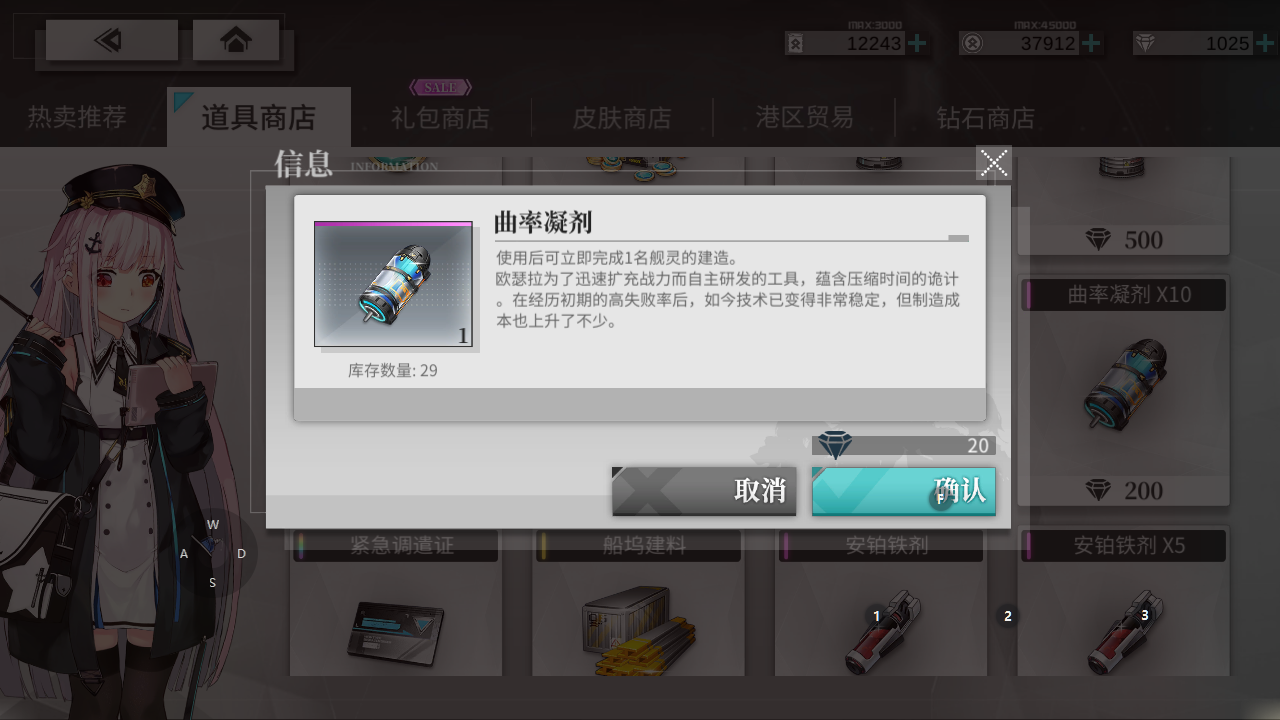Click the 曲率凝剂 item icon in dialog

(x=393, y=285)
